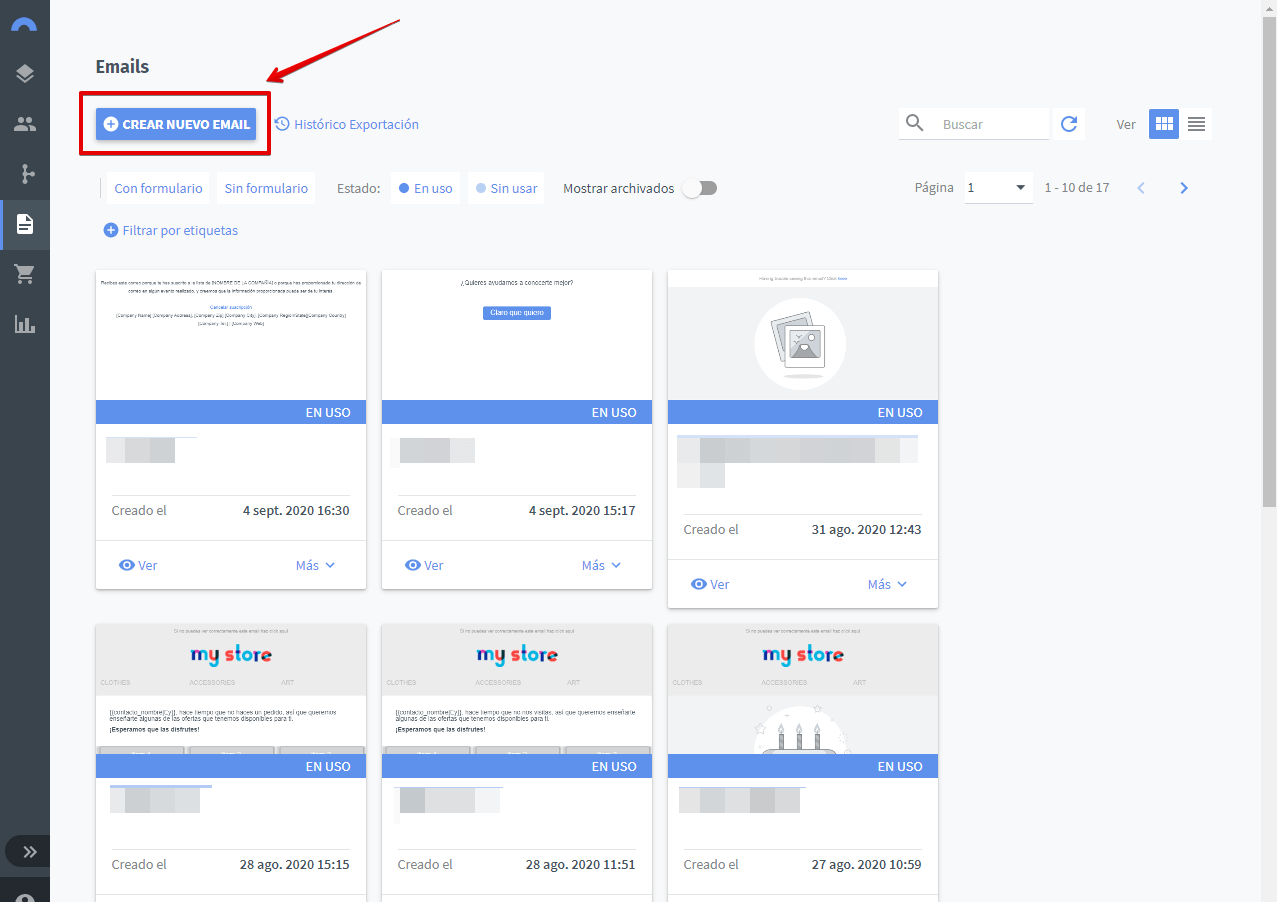1277x902 pixels.
Task: Click Crear Nuevo Email button
Action: pyautogui.click(x=176, y=124)
